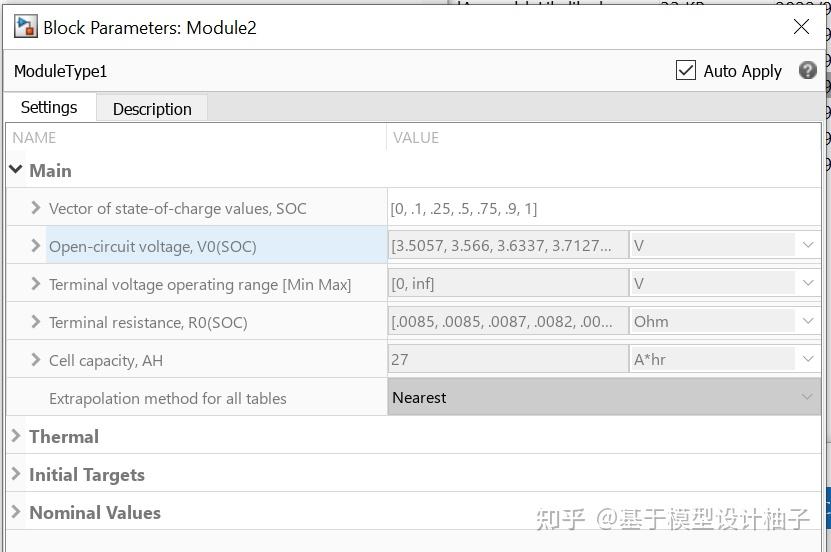Open the A*hr unit dropdown
The height and width of the screenshot is (552, 831).
click(x=724, y=360)
